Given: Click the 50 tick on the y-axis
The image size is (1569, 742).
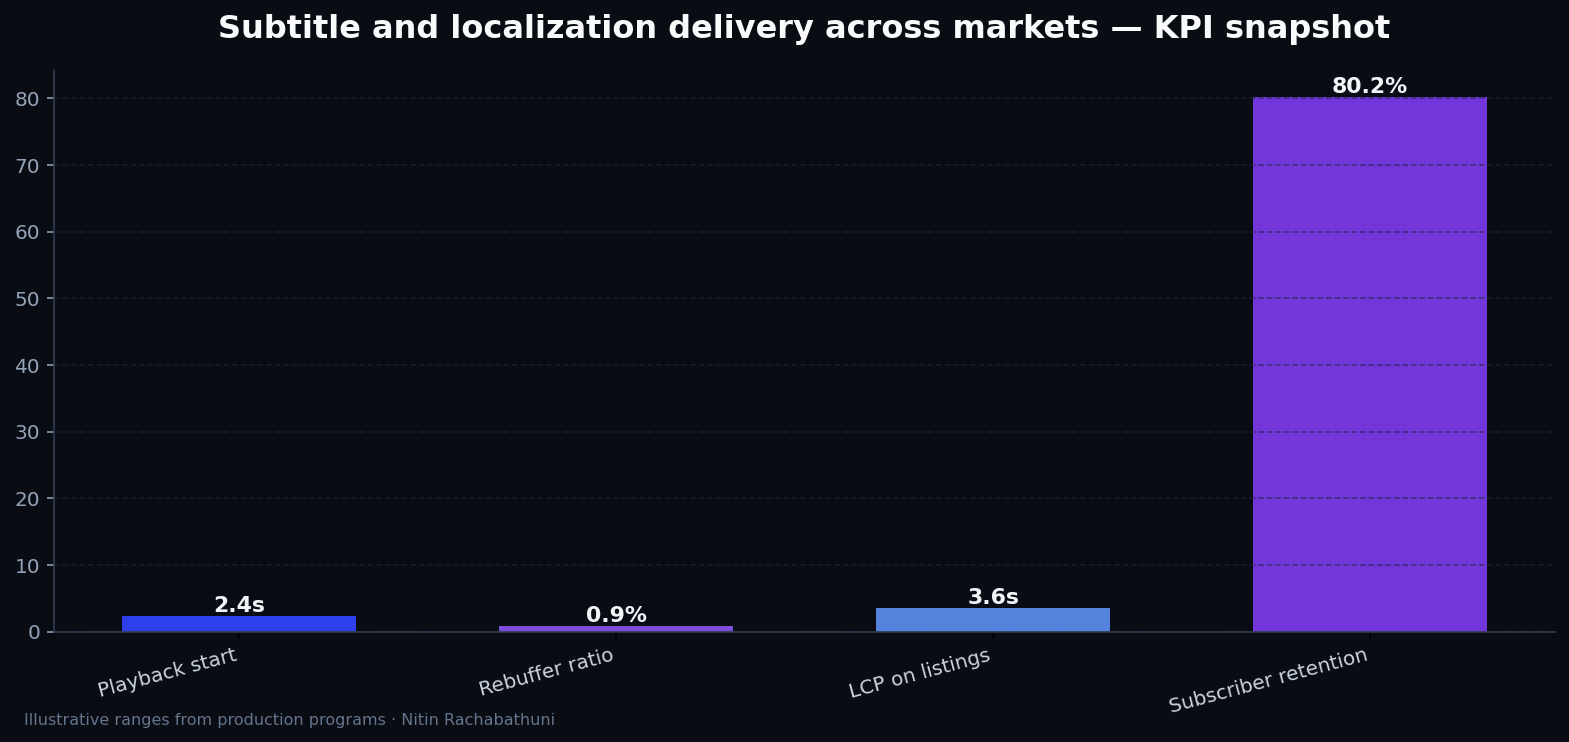Looking at the screenshot, I should pos(27,299).
